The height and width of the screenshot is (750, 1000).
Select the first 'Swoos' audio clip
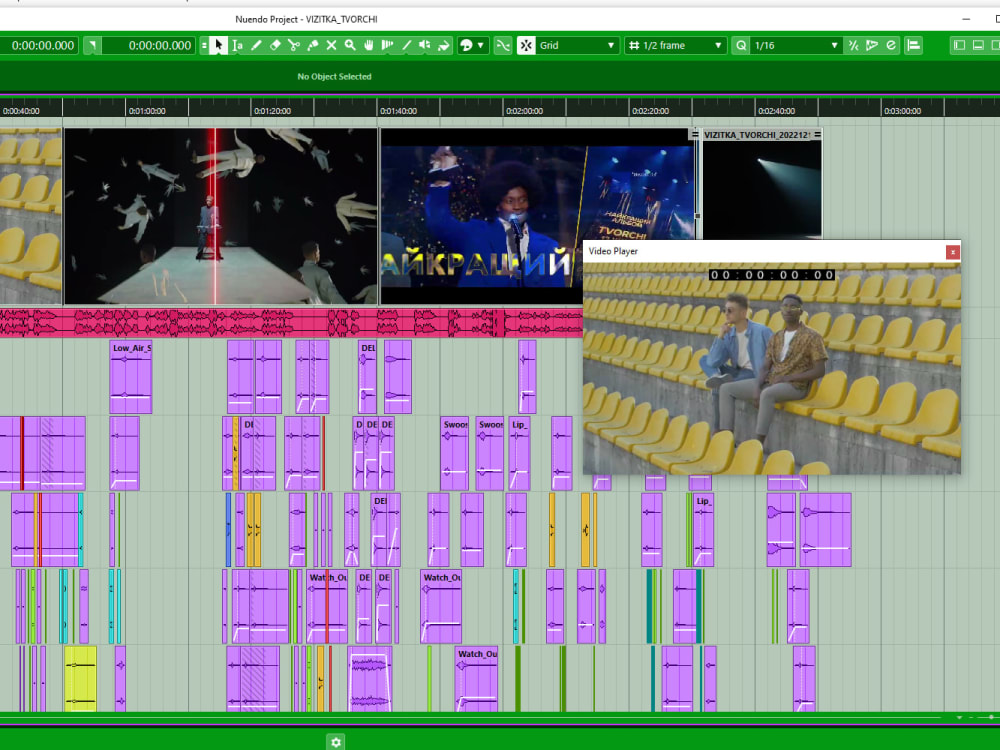[x=455, y=453]
